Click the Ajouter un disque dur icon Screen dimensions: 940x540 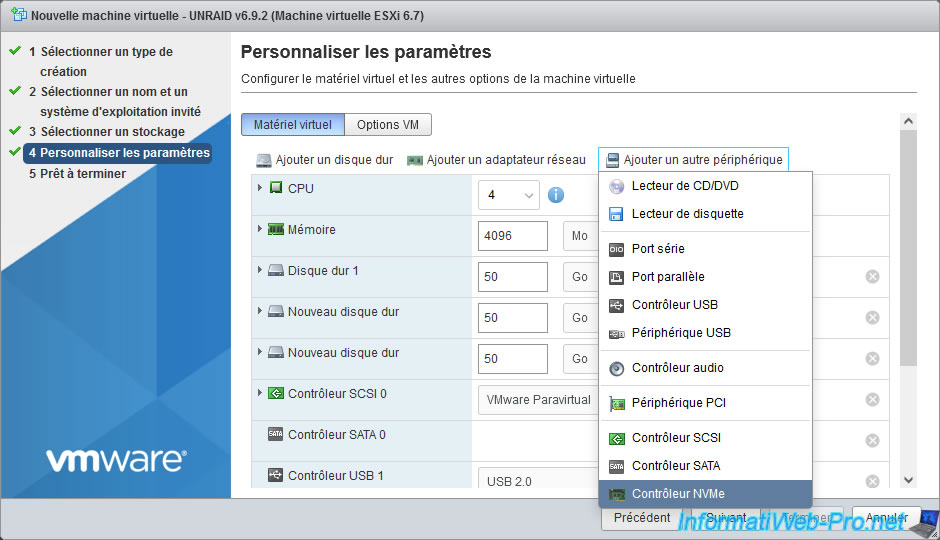coord(264,160)
